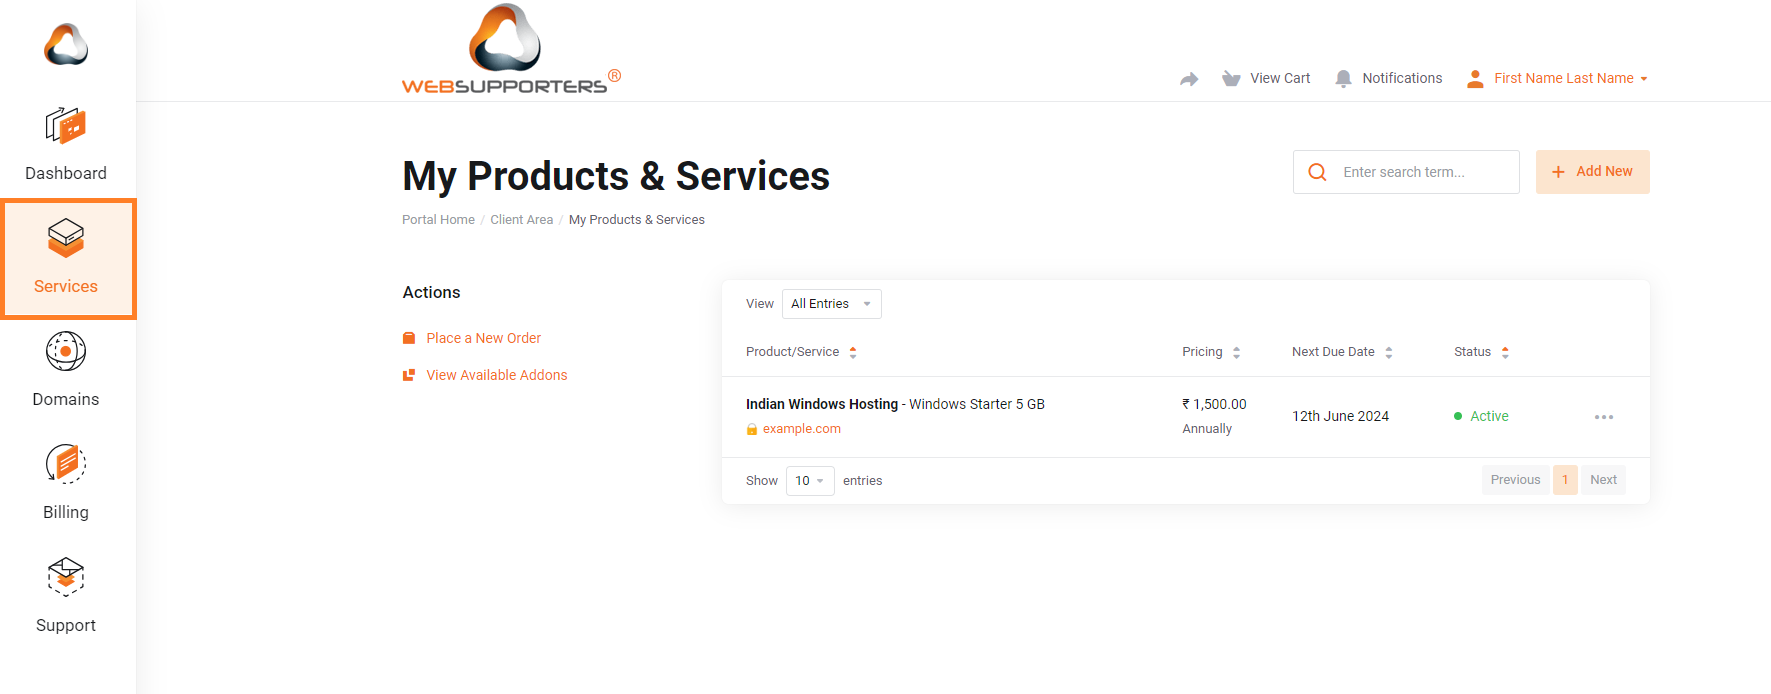The height and width of the screenshot is (694, 1771).
Task: Click Place a New Order link
Action: click(x=483, y=339)
